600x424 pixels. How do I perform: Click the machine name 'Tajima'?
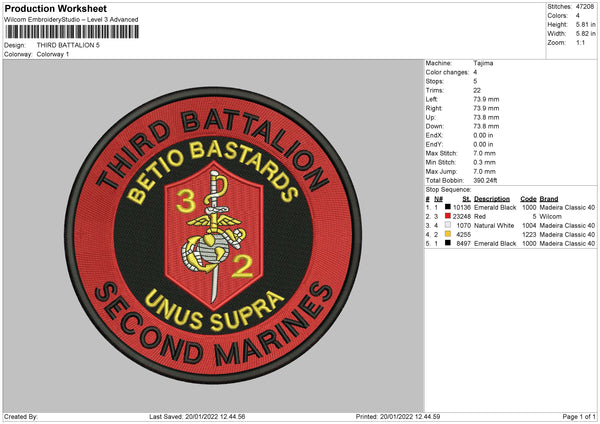click(x=483, y=63)
